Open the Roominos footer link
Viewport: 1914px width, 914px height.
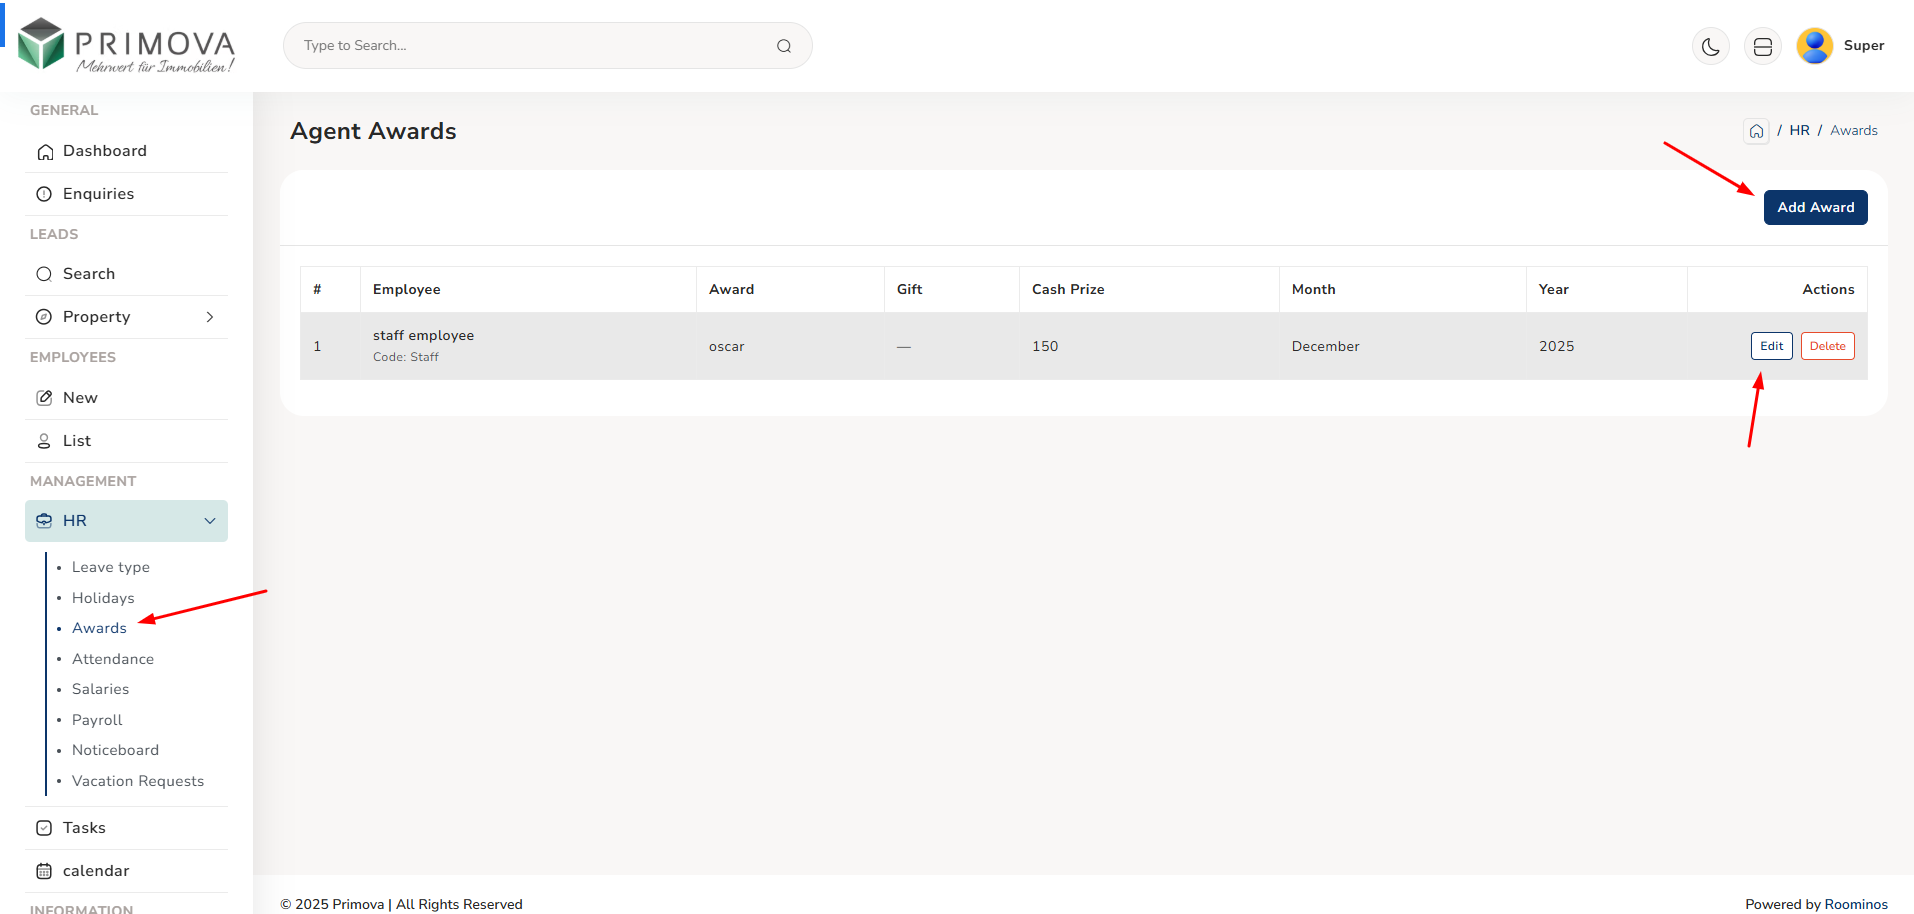pos(1856,904)
